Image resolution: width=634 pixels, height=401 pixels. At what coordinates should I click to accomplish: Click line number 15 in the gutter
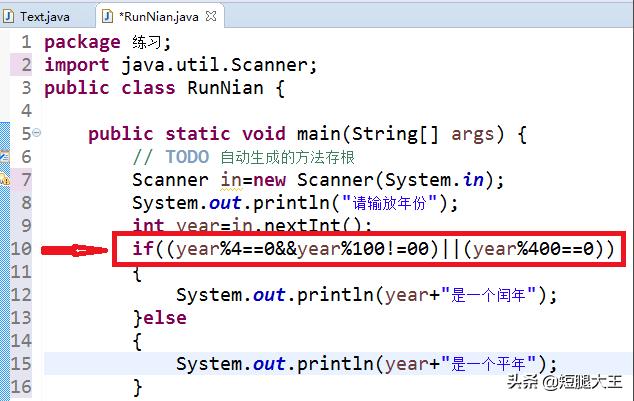(21, 364)
